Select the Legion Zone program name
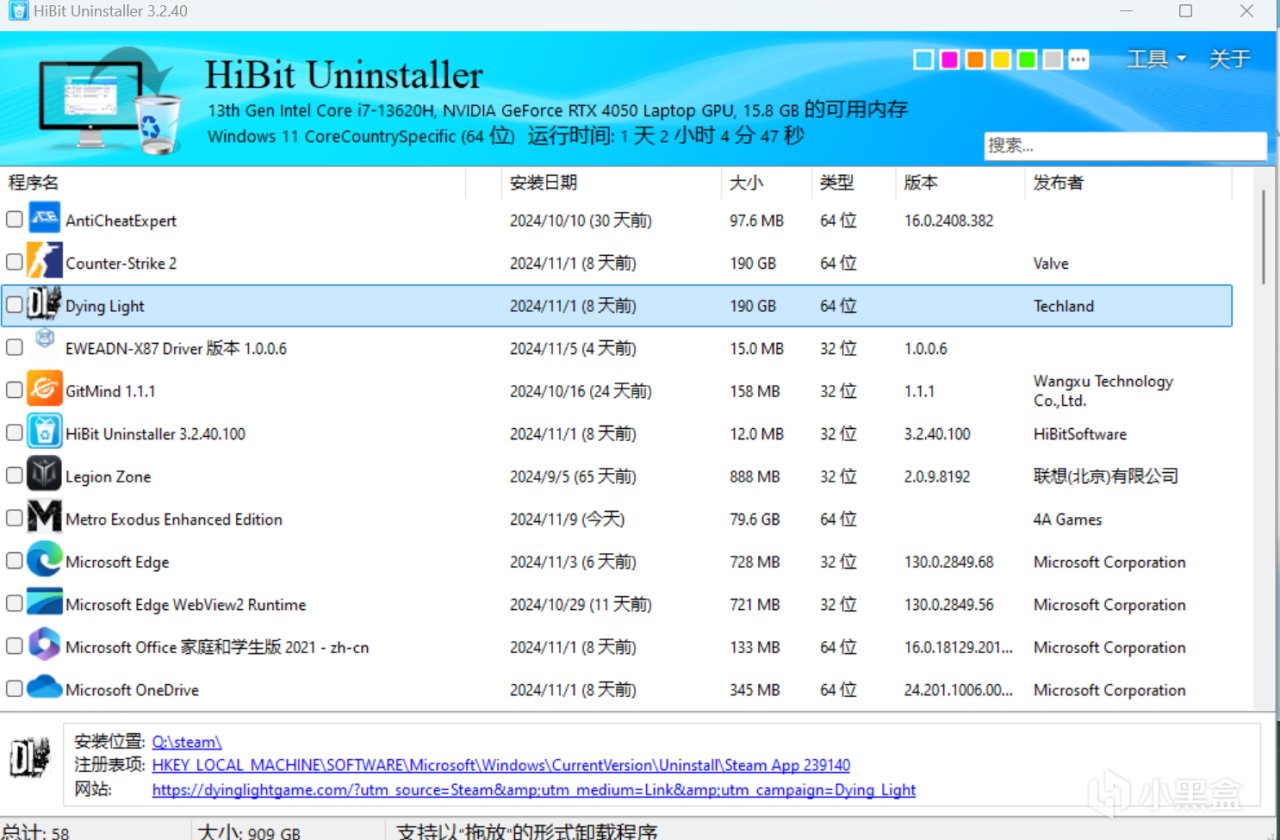Image resolution: width=1280 pixels, height=840 pixels. coord(108,476)
